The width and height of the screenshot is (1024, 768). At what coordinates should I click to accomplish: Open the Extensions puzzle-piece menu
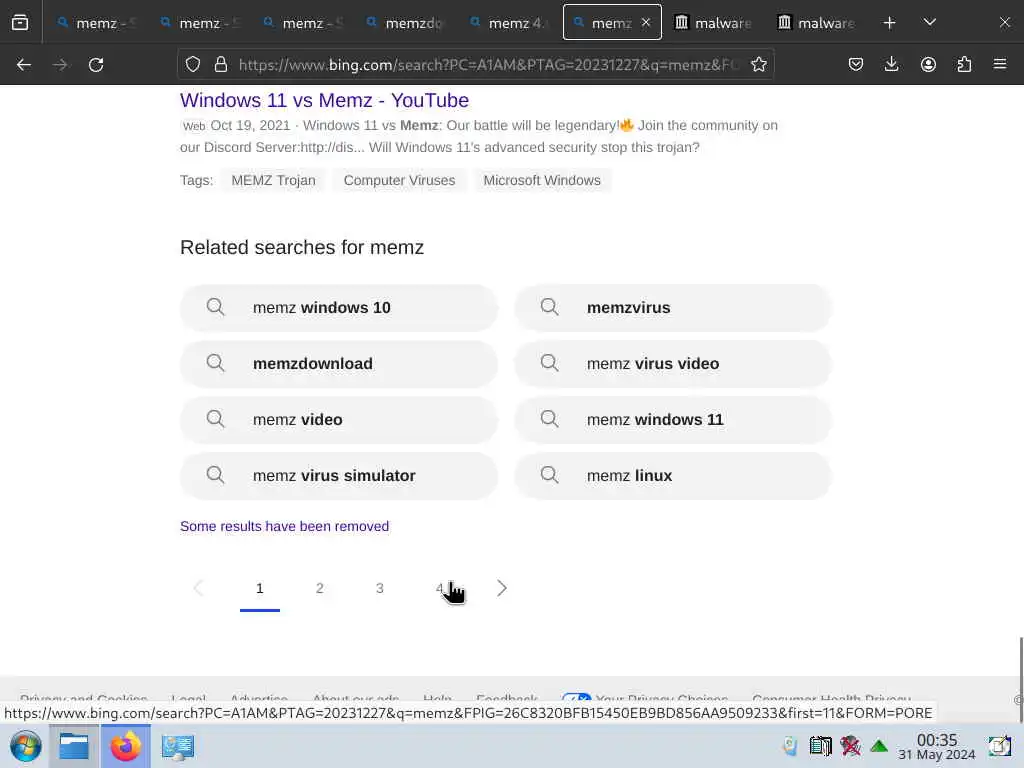[x=964, y=64]
